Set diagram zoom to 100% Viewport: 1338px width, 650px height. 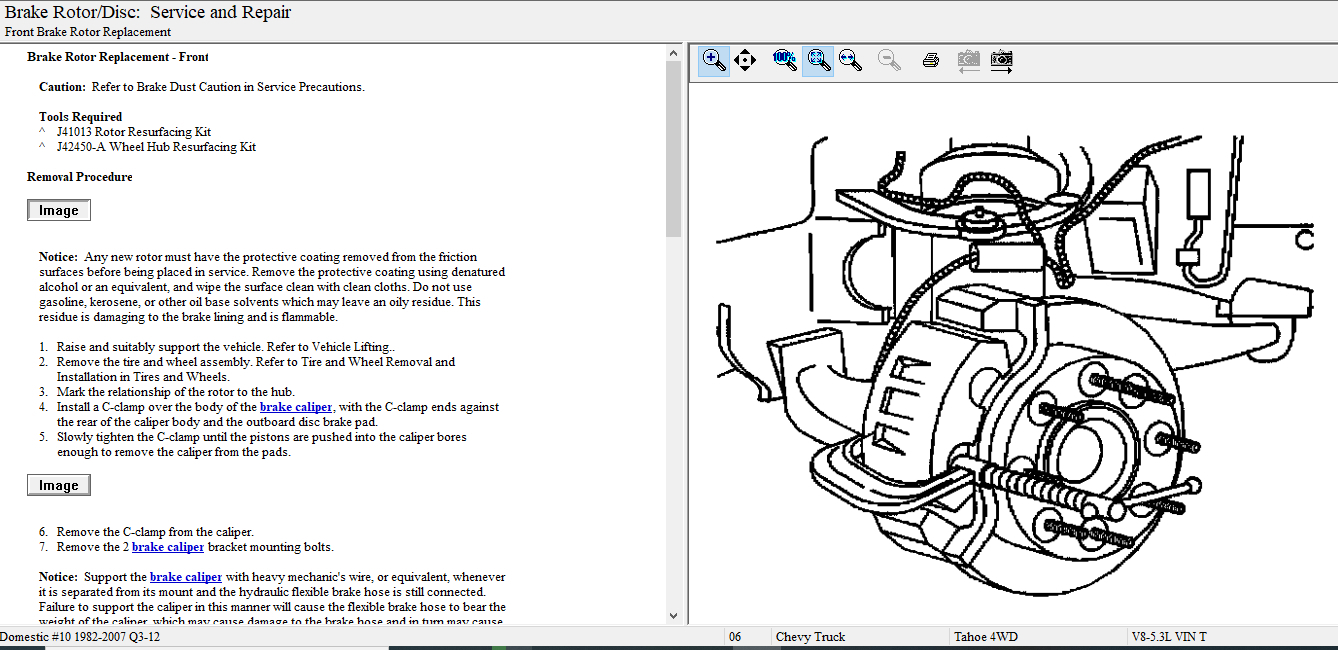(785, 60)
